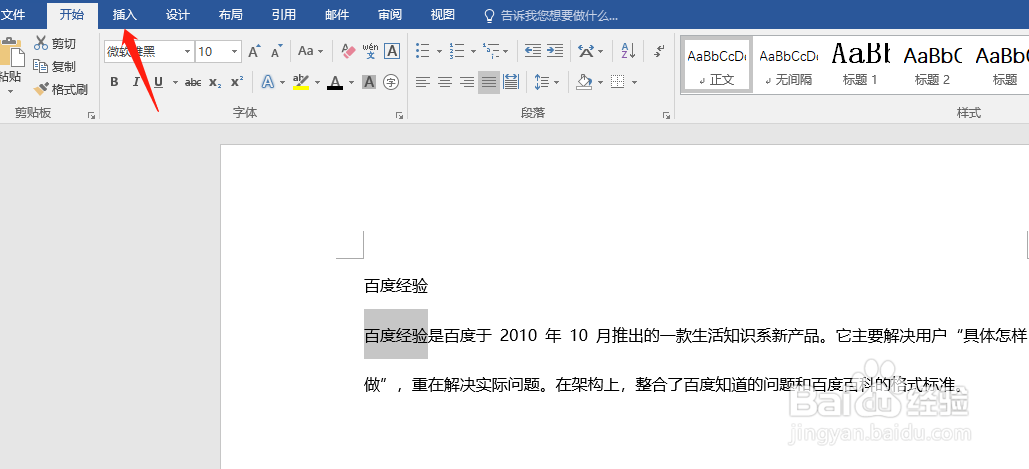This screenshot has height=469, width=1029.
Task: Apply bullet list formatting
Action: click(423, 51)
